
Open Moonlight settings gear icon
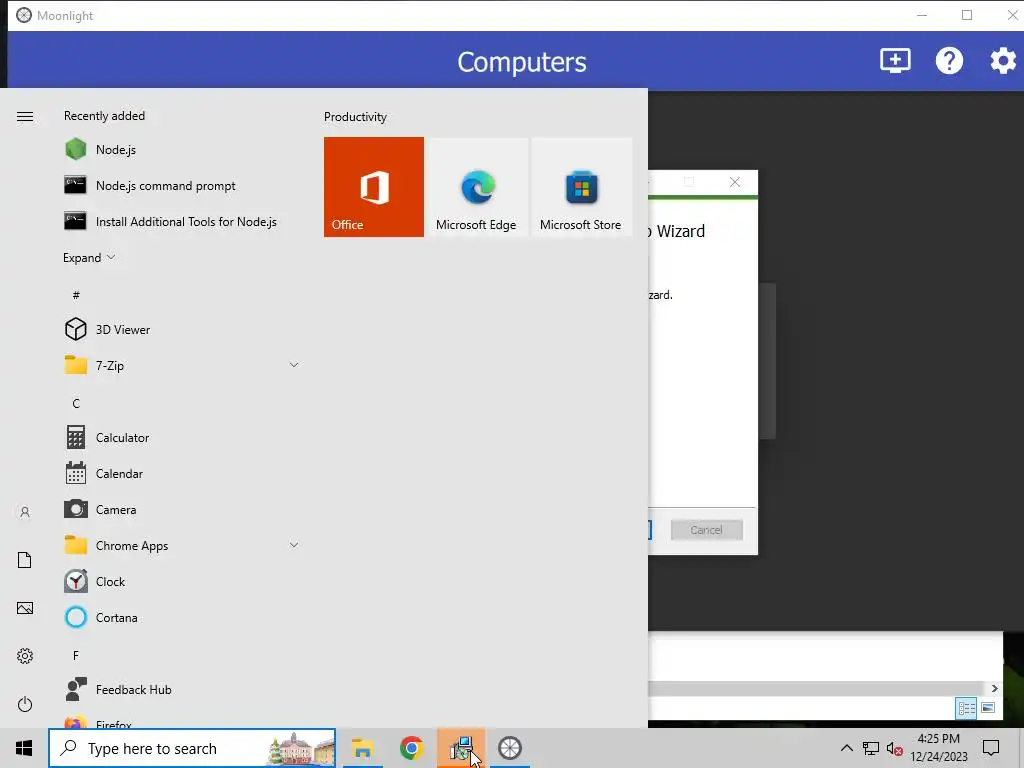click(x=1003, y=61)
